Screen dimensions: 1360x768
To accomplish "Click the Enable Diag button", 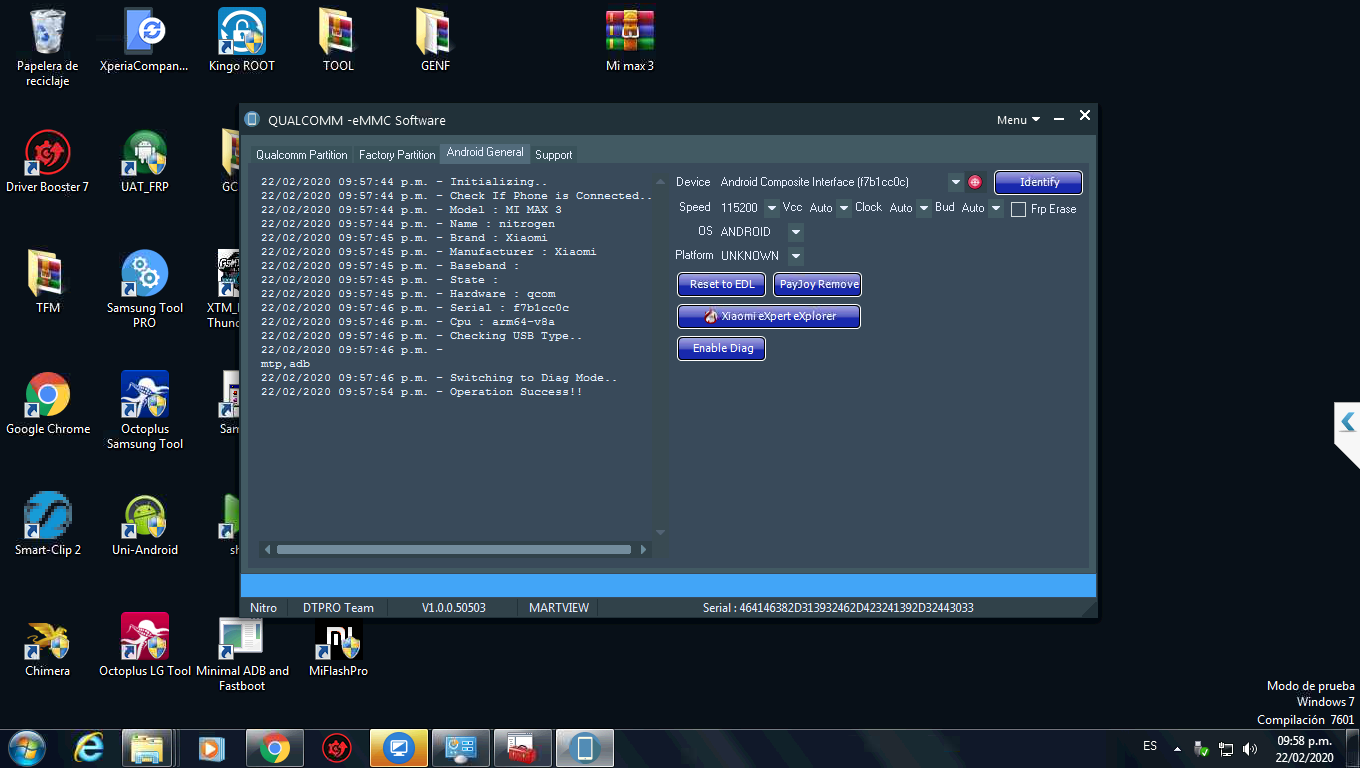I will (722, 348).
